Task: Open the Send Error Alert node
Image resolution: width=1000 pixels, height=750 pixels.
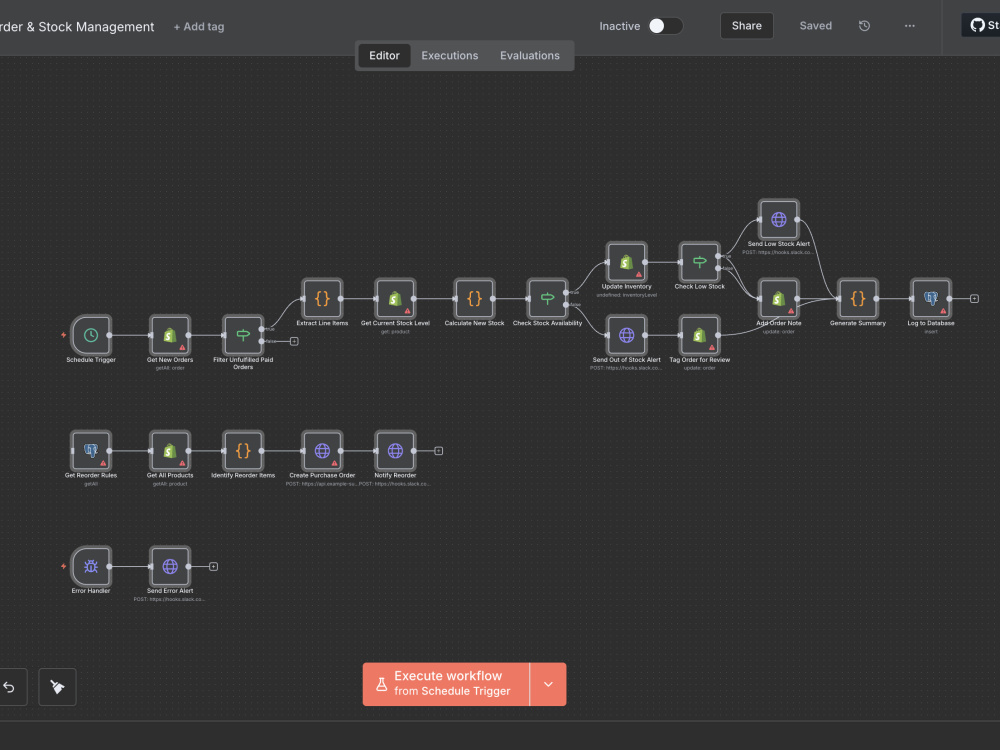Action: tap(170, 566)
